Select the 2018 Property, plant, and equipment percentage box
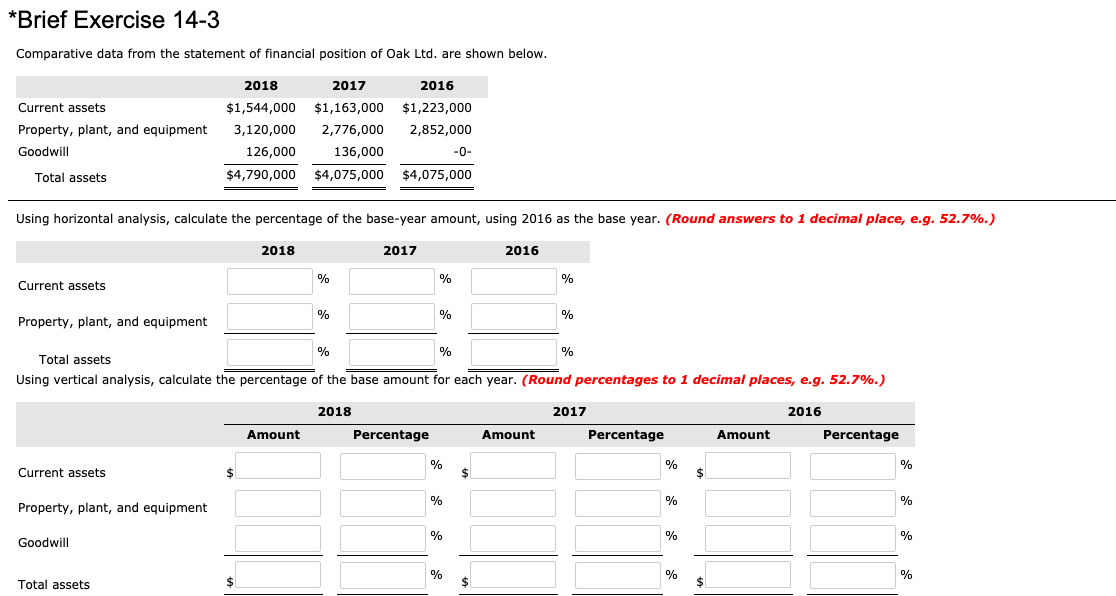Screen dimensions: 1116x596 coord(269,316)
